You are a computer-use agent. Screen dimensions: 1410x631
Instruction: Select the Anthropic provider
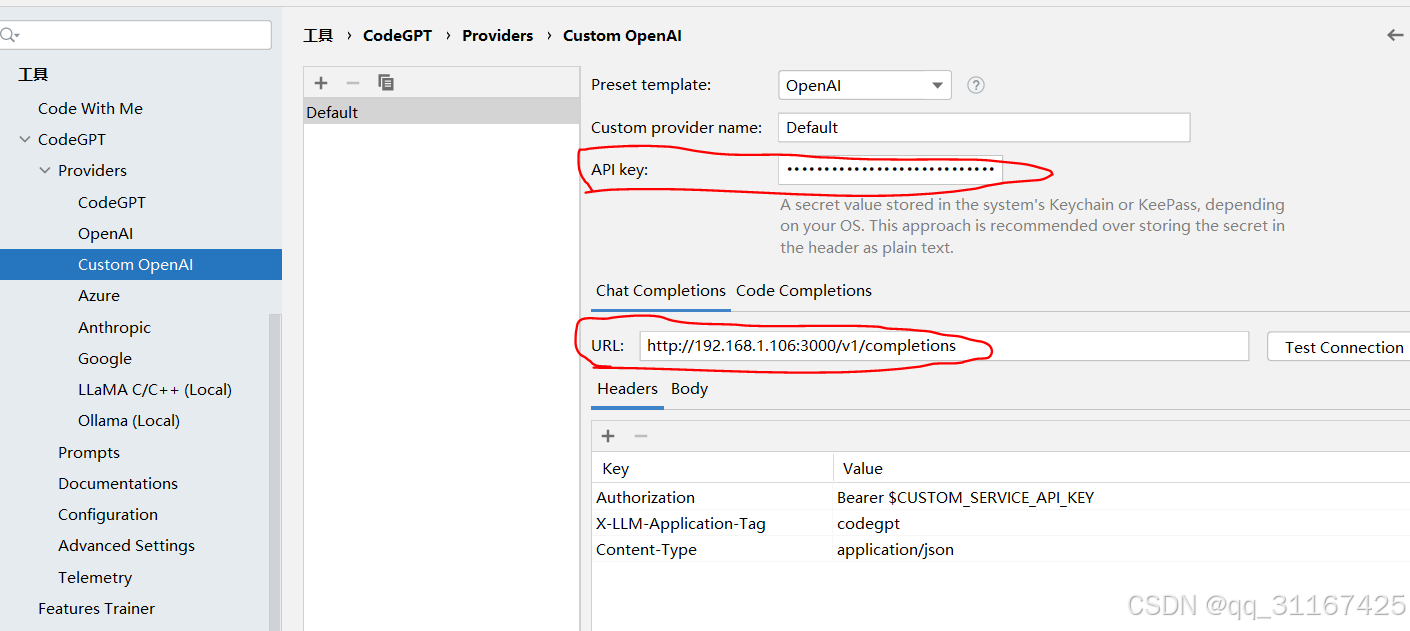point(114,327)
